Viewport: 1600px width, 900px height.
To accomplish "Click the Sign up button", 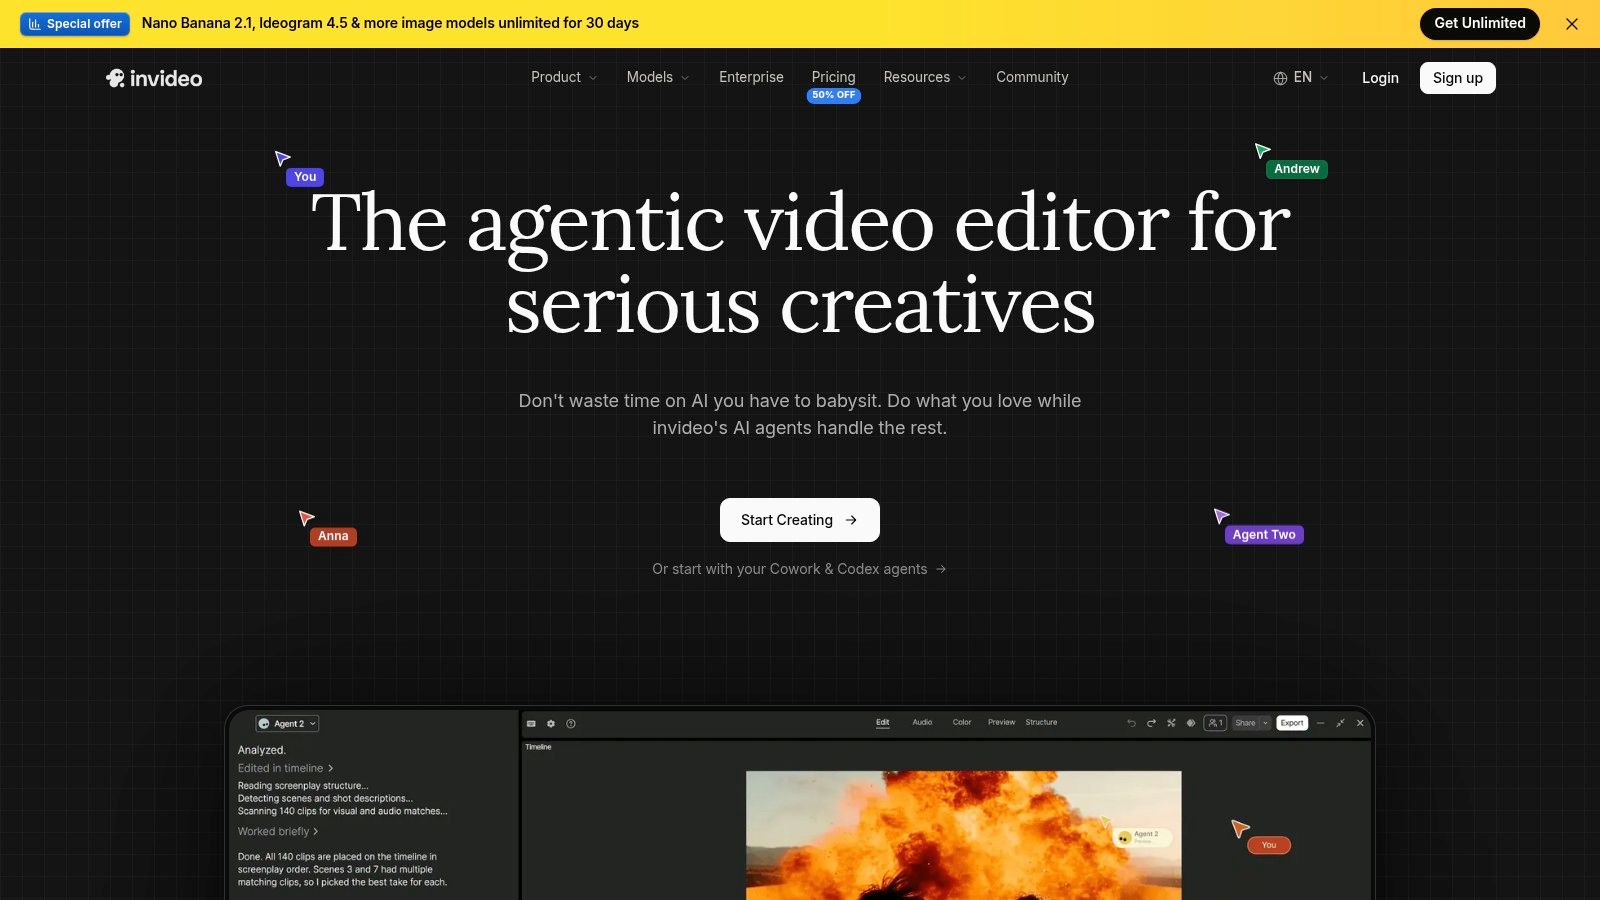I will 1458,78.
